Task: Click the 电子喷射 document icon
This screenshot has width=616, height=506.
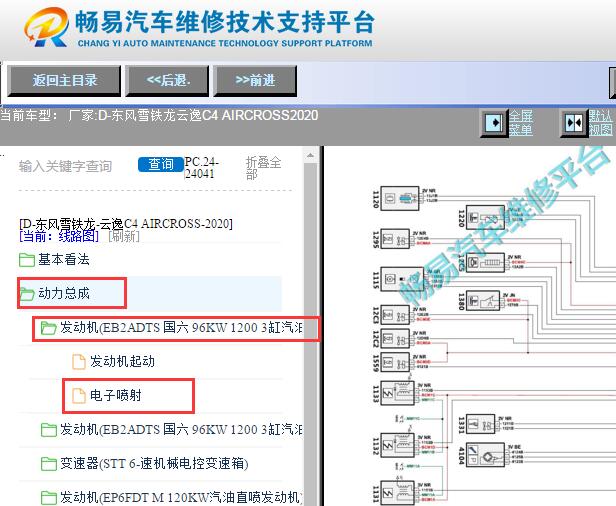Action: [x=79, y=395]
